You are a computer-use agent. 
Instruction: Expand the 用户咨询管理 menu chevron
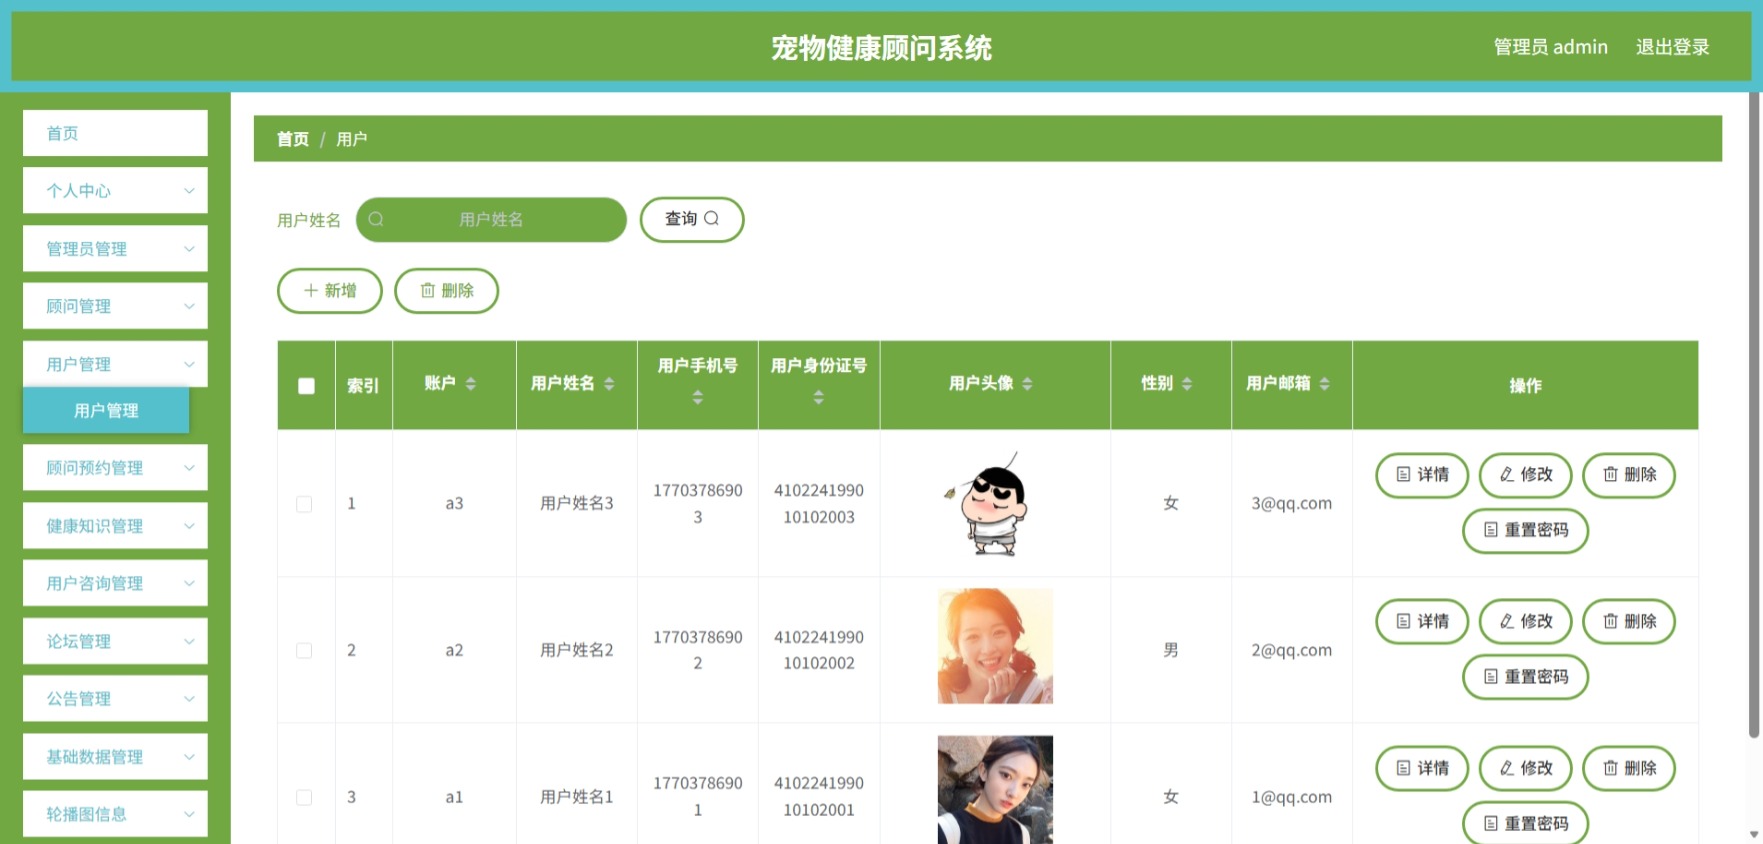click(189, 583)
